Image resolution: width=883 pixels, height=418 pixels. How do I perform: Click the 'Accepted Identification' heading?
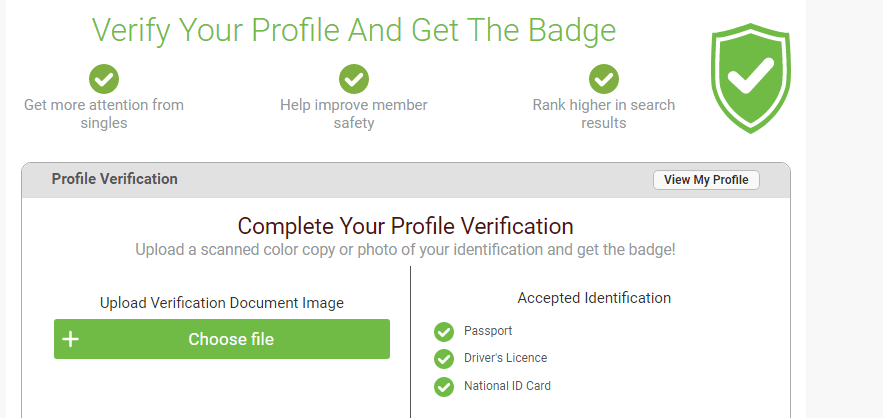(594, 298)
